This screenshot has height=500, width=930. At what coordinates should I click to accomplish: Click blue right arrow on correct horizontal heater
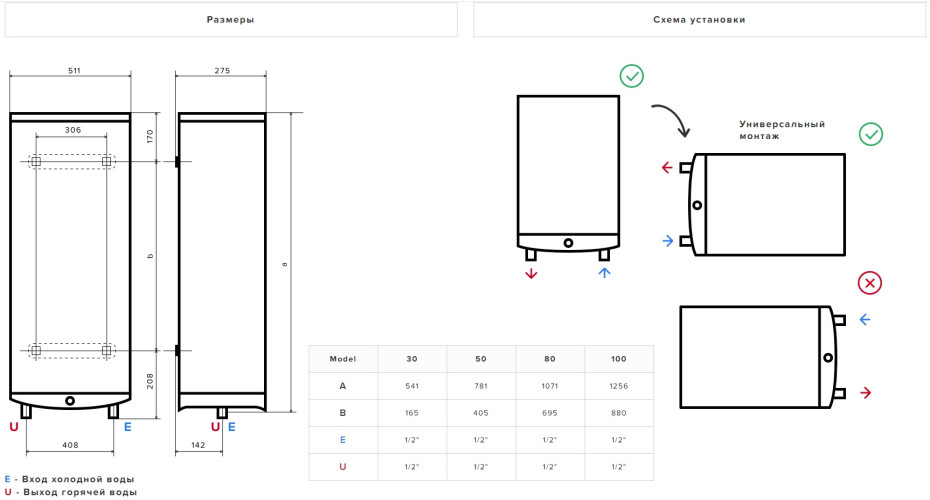[x=667, y=240]
